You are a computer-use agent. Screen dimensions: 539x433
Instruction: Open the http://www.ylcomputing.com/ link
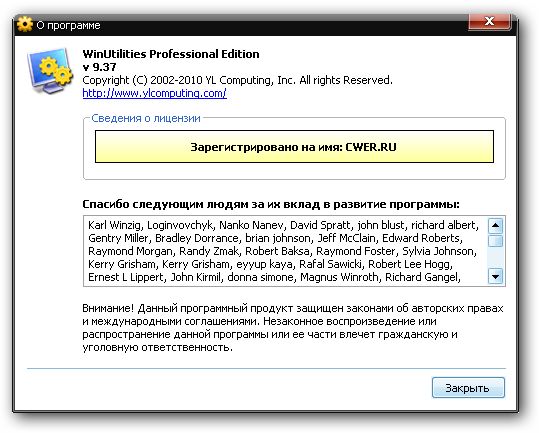tap(154, 93)
